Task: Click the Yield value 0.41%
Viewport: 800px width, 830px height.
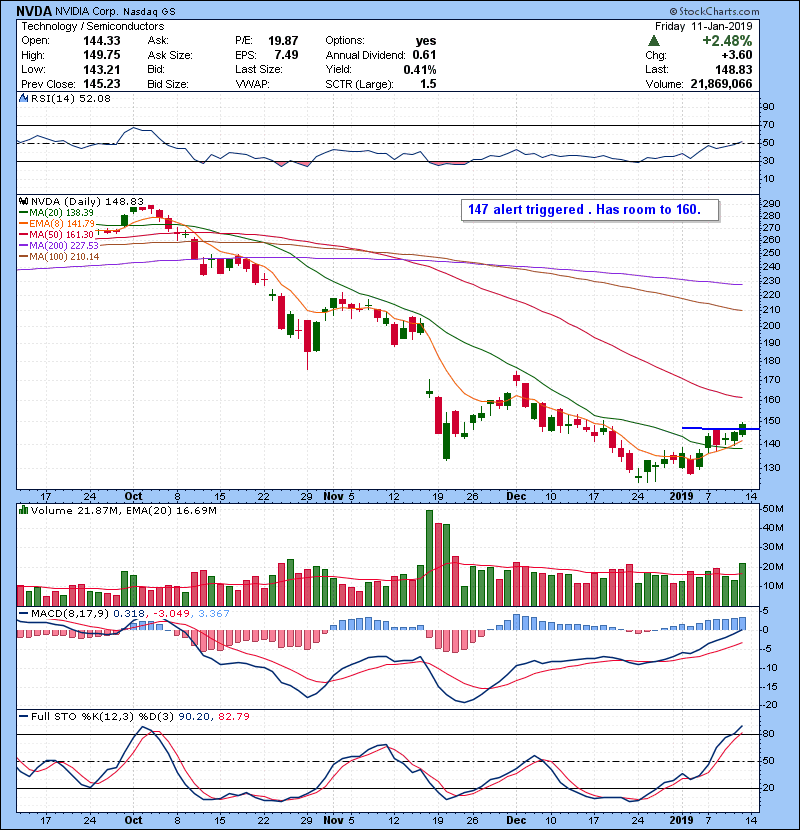Action: (x=420, y=69)
